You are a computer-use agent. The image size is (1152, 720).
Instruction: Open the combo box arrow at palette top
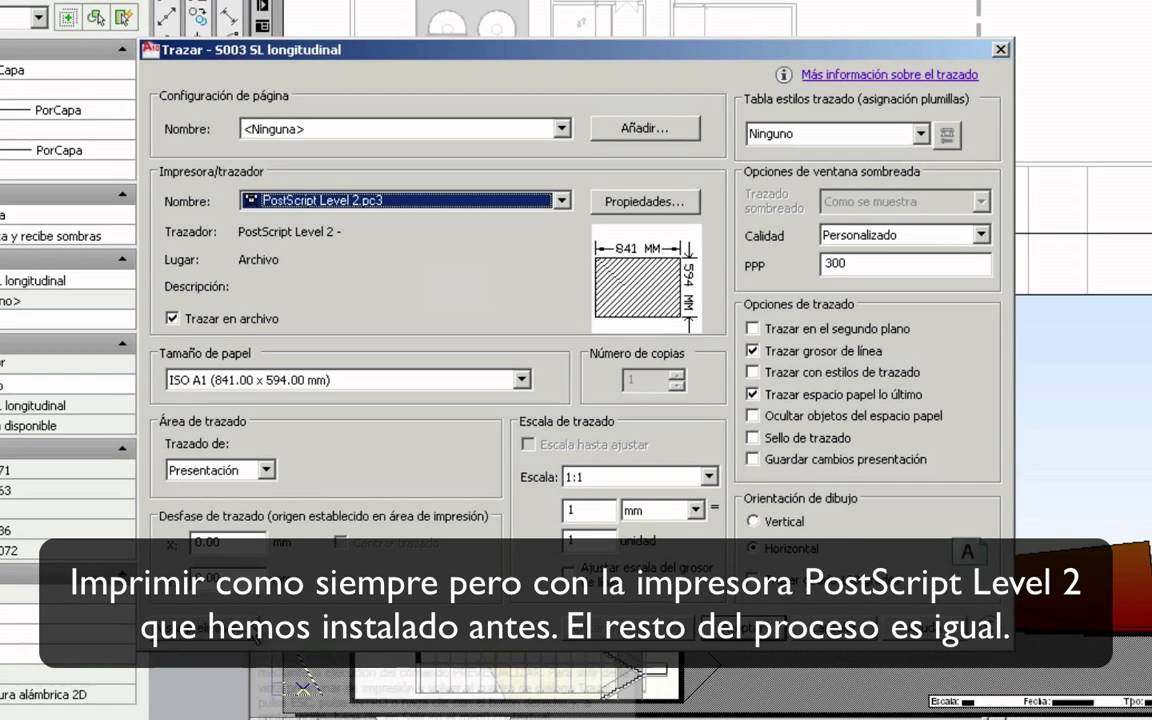tap(40, 18)
